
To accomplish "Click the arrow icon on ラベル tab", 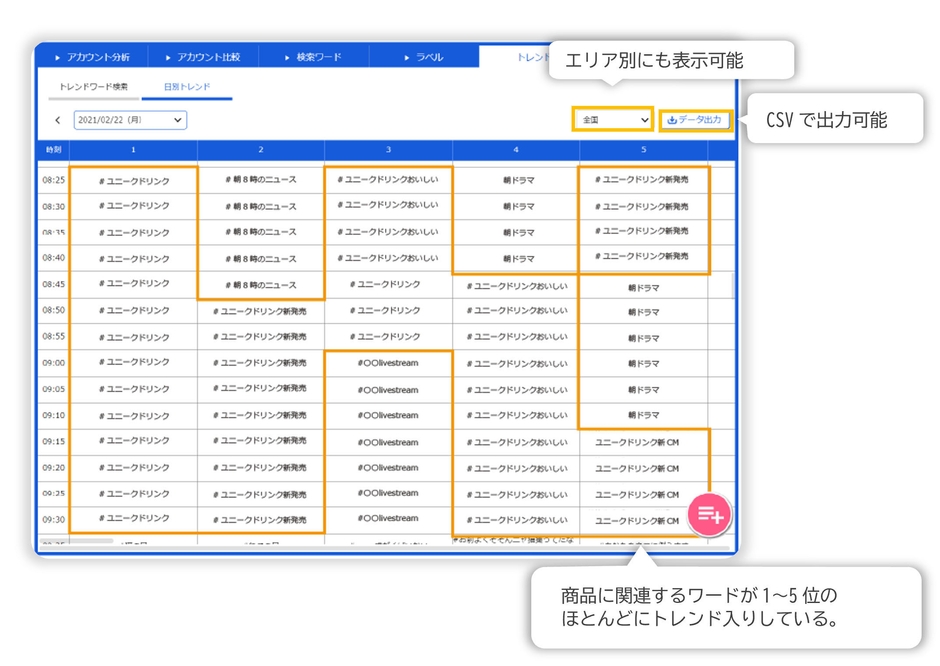I will click(x=408, y=56).
